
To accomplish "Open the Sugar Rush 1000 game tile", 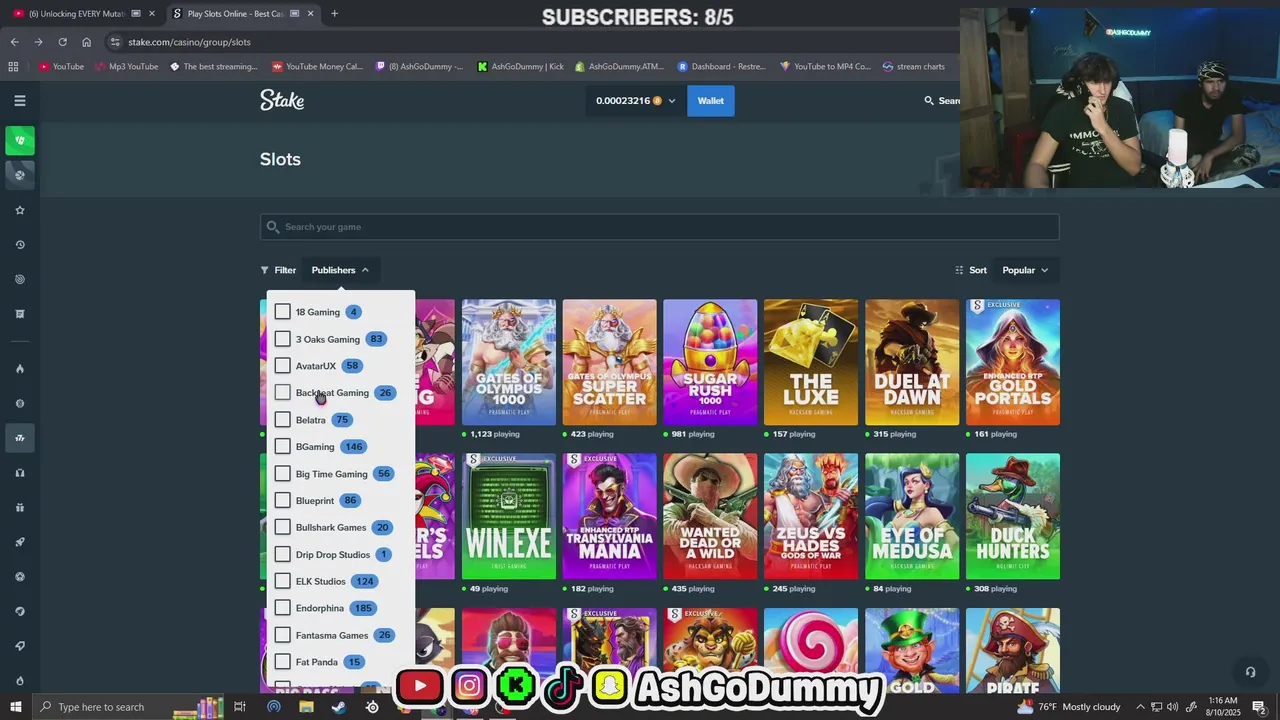I will click(x=710, y=362).
